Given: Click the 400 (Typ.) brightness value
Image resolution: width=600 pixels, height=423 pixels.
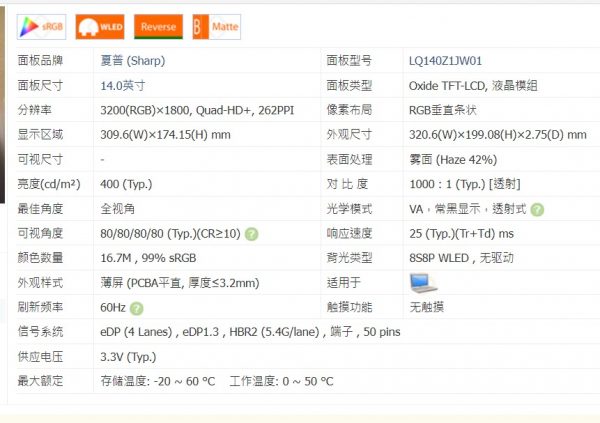Looking at the screenshot, I should (x=126, y=184).
